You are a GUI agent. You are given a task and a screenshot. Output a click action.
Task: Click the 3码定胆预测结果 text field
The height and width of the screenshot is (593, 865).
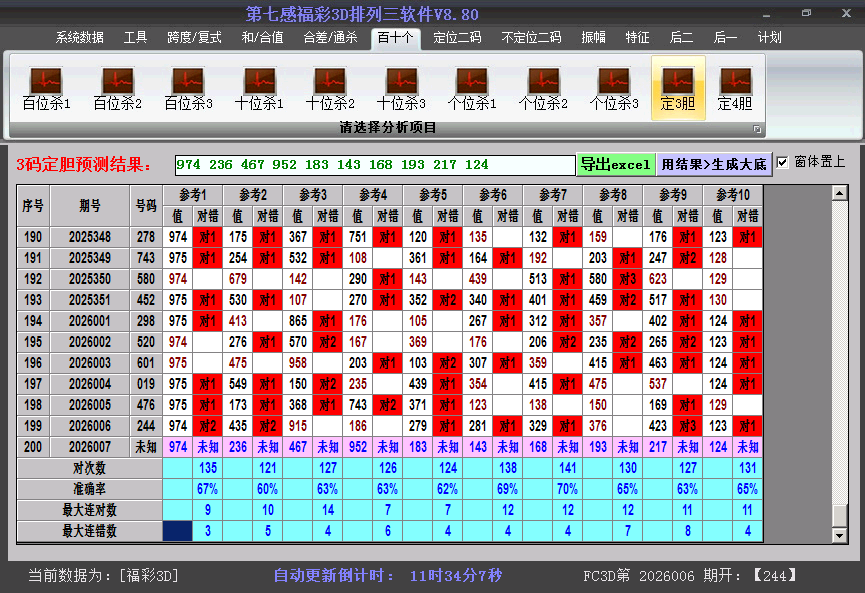[374, 165]
